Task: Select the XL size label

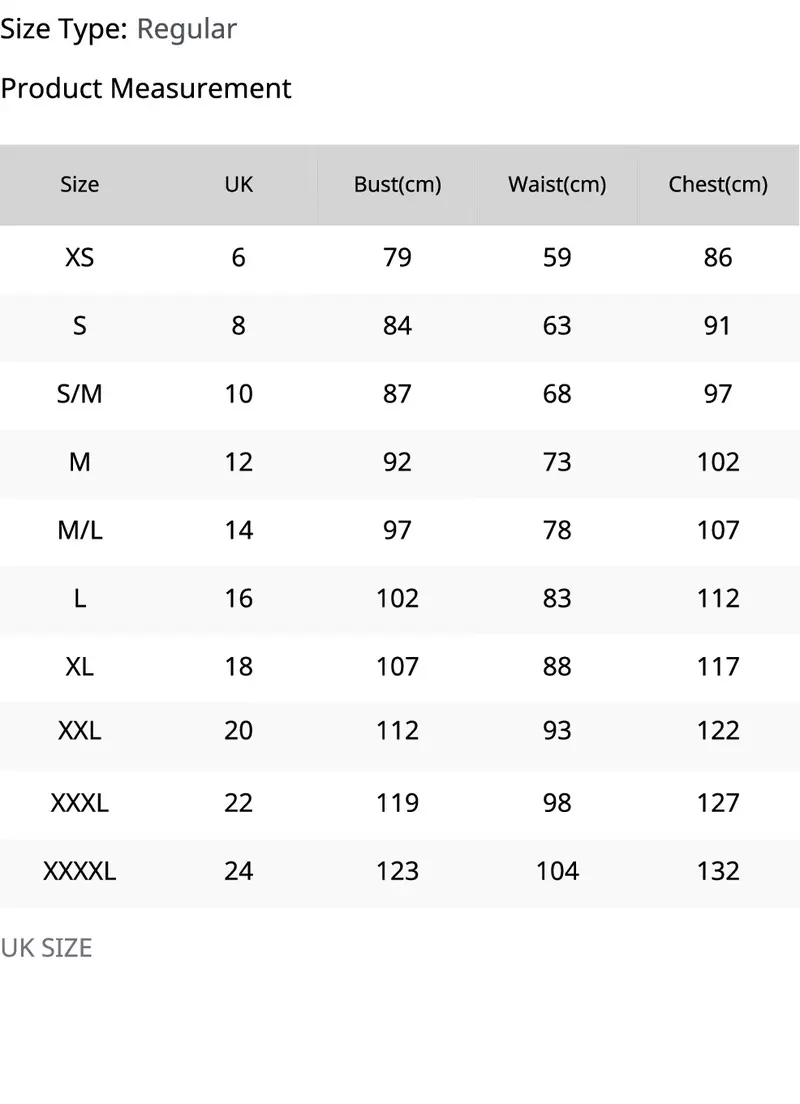Action: pos(80,667)
